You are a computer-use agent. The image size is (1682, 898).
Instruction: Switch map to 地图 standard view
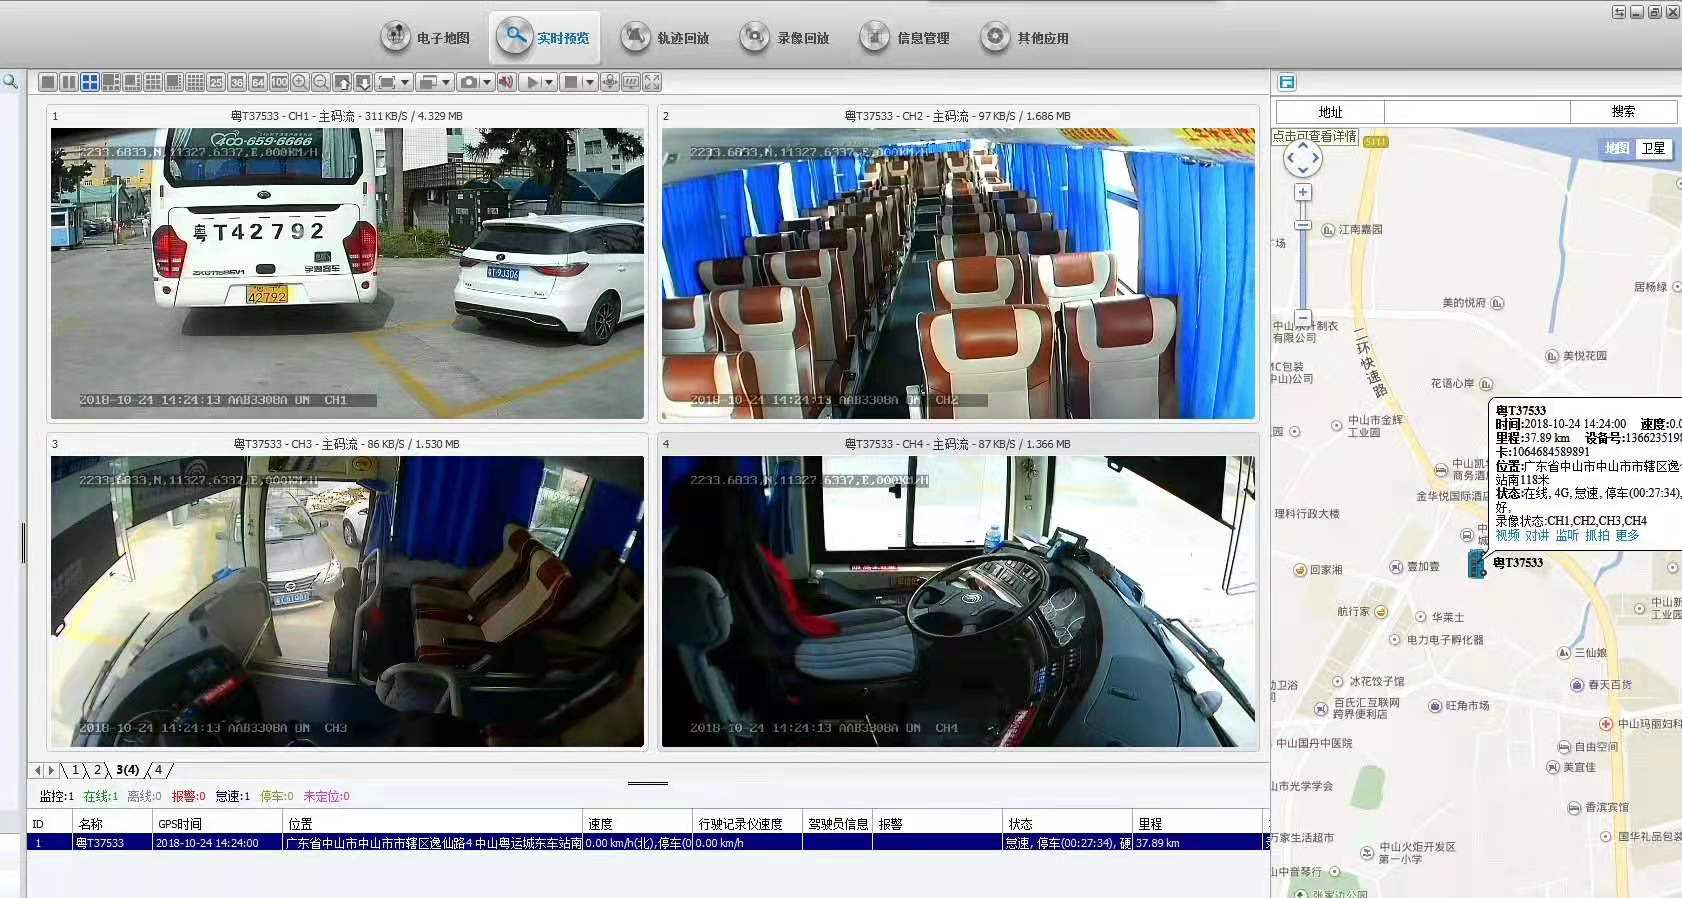pyautogui.click(x=1616, y=148)
